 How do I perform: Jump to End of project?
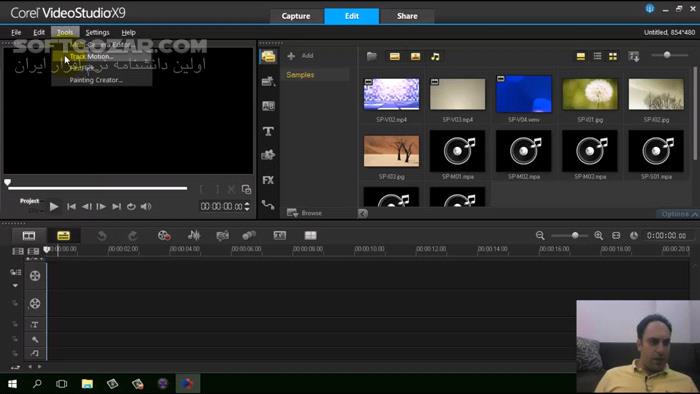116,207
